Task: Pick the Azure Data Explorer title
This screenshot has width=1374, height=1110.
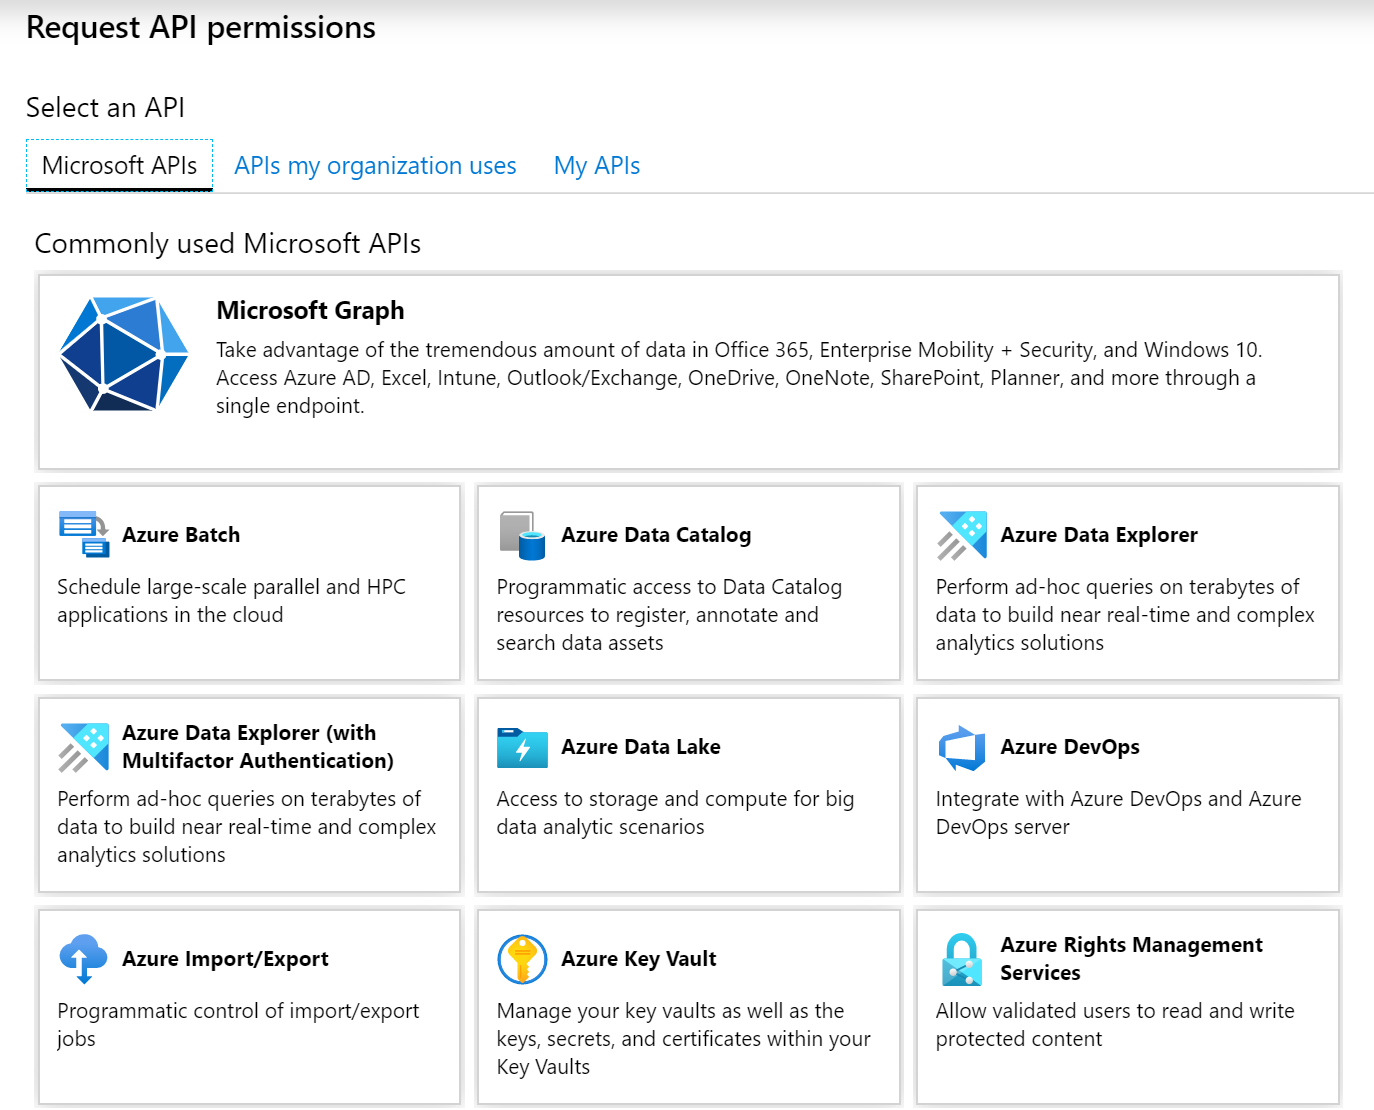Action: click(x=1099, y=535)
